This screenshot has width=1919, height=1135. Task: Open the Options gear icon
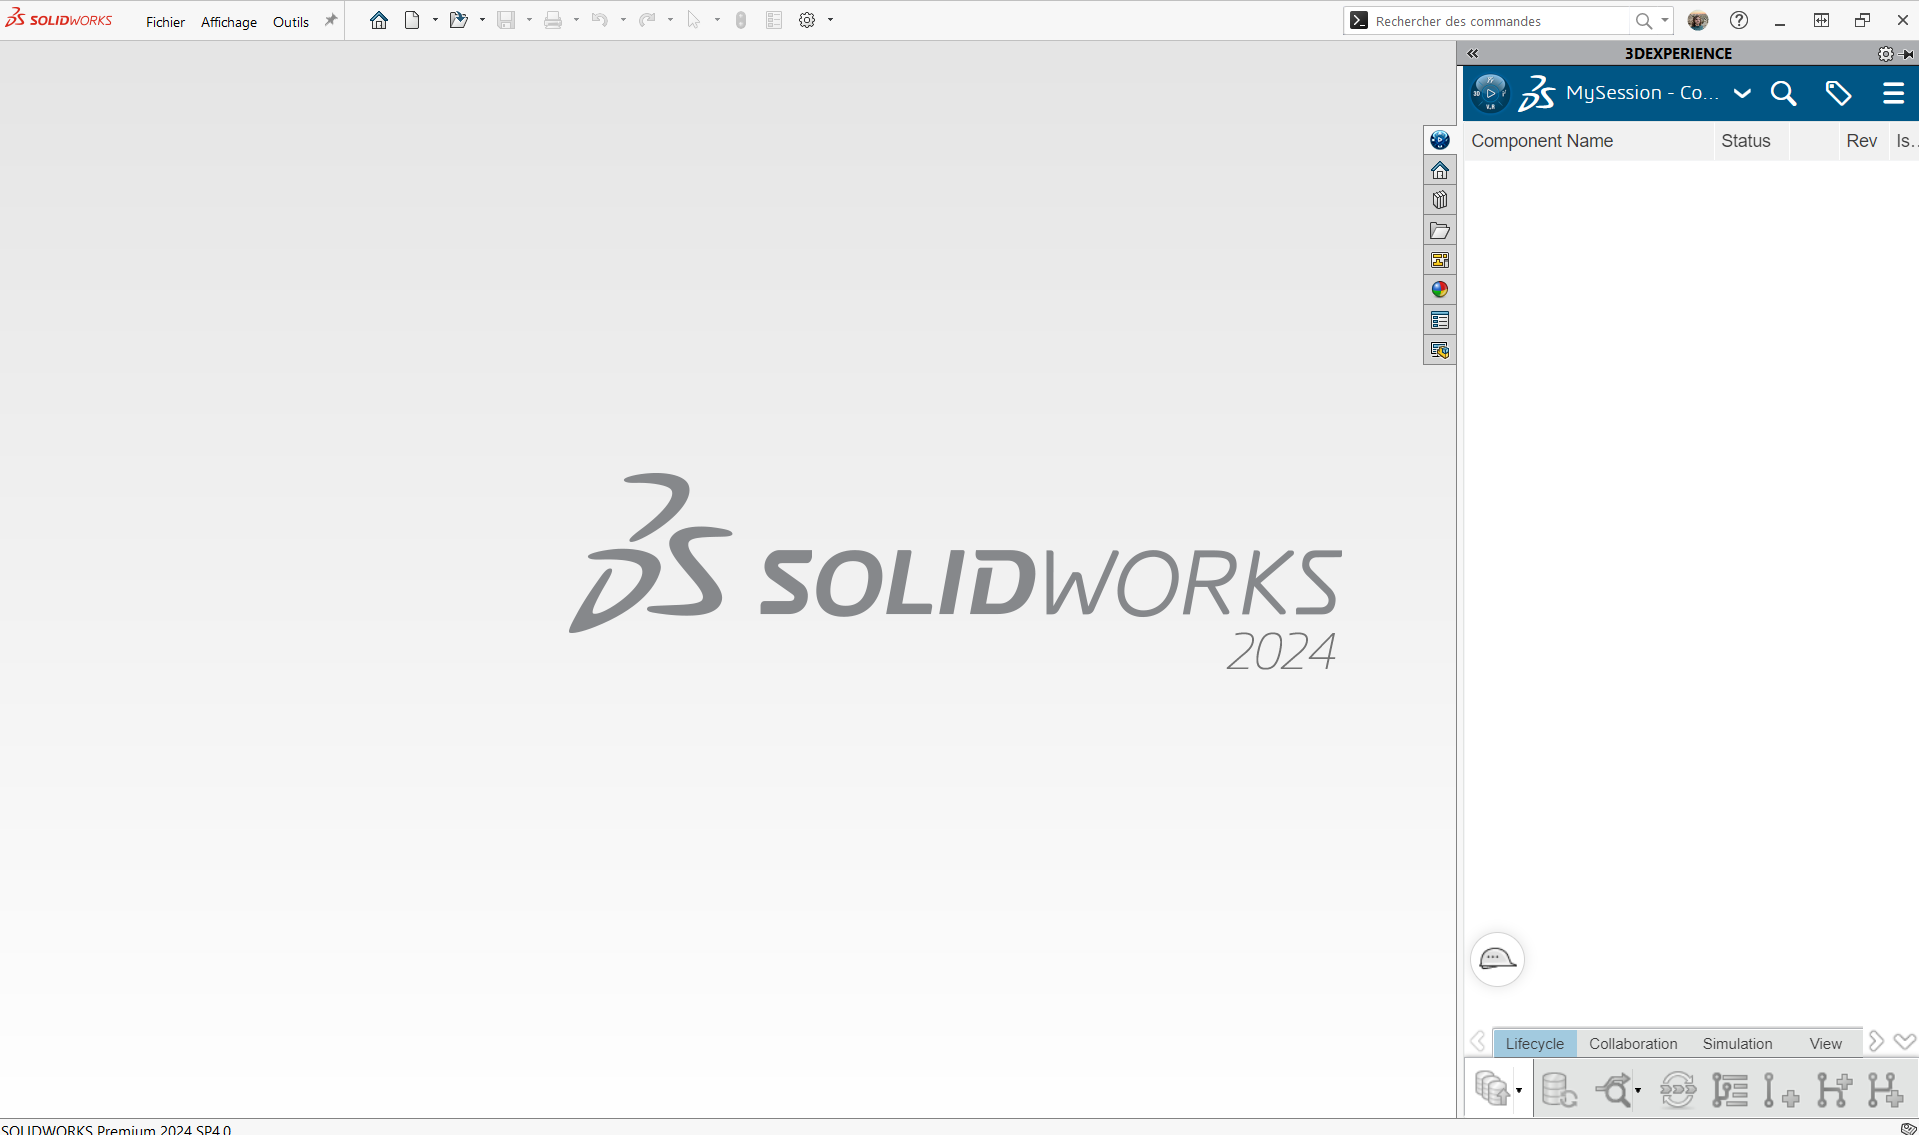pyautogui.click(x=807, y=20)
